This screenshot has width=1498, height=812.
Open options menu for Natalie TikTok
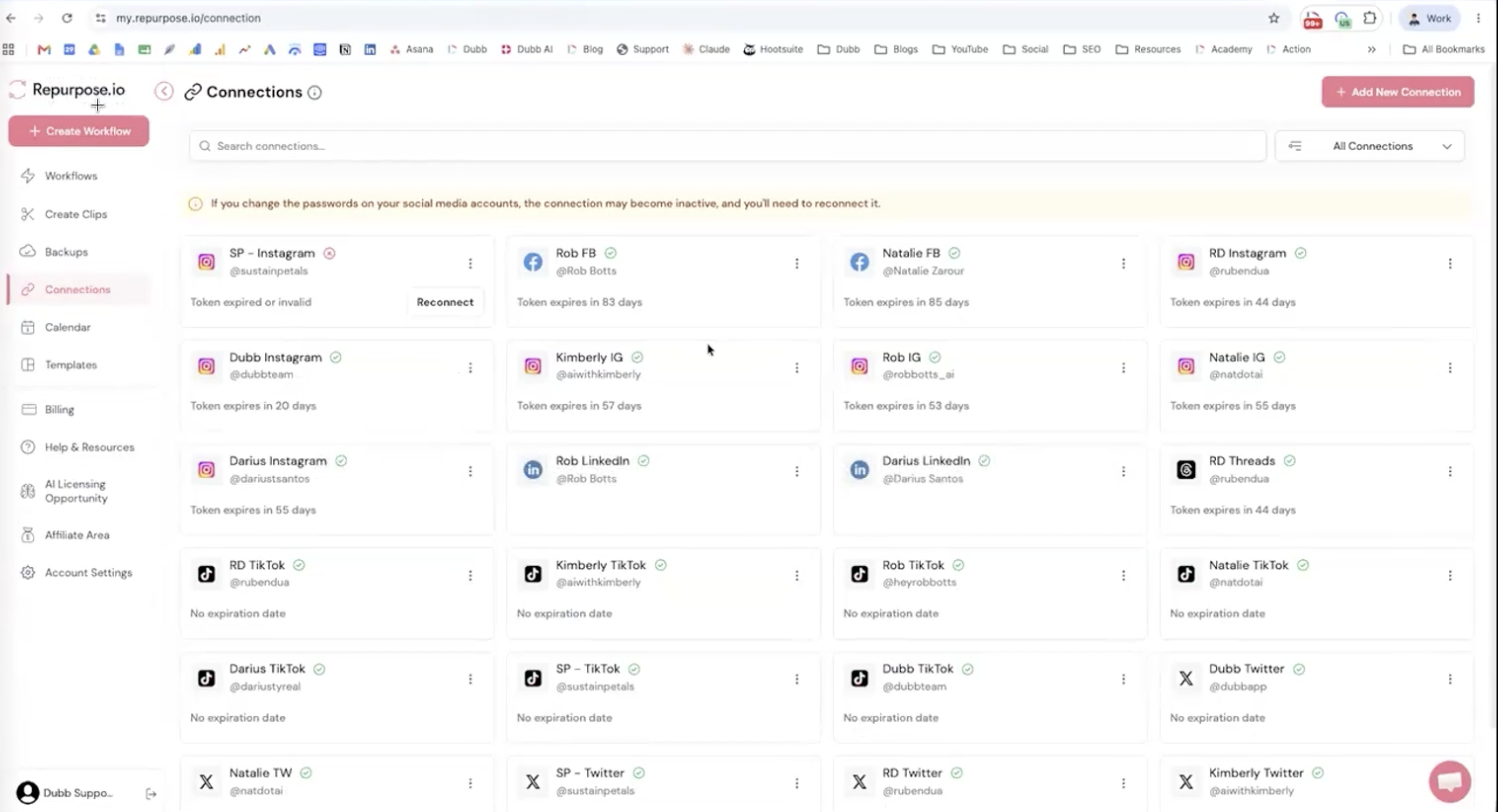1450,576
